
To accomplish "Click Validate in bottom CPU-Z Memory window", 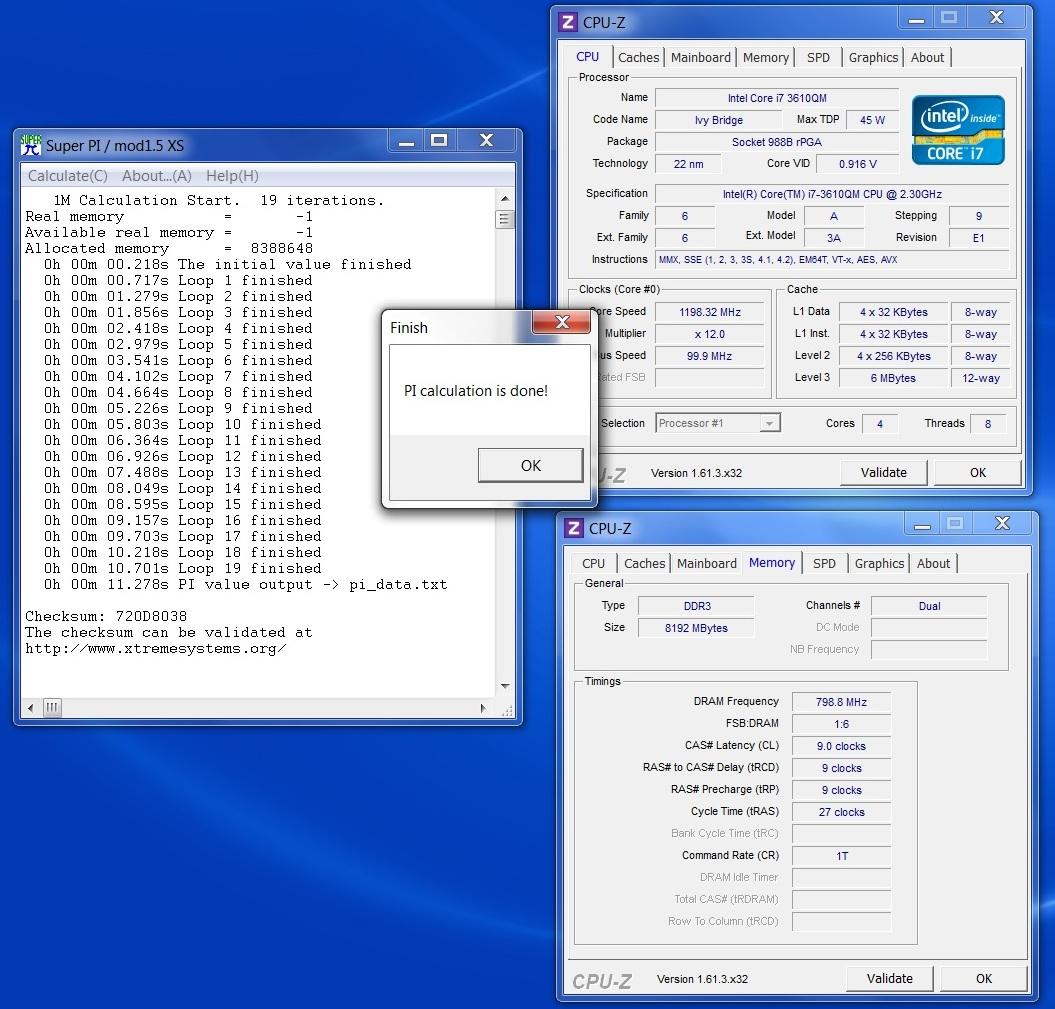I will tap(889, 978).
